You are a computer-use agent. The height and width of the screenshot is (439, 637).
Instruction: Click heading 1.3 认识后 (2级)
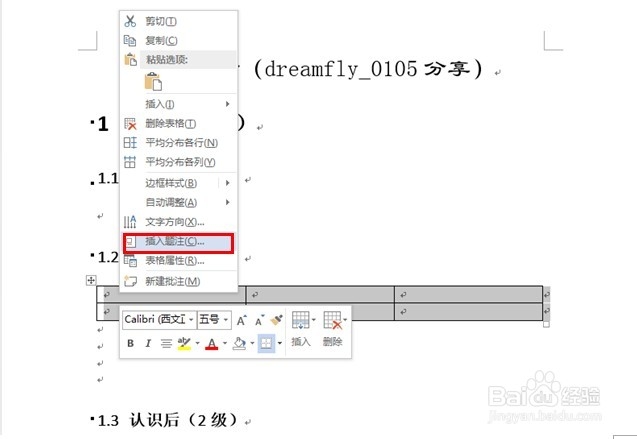pos(167,420)
